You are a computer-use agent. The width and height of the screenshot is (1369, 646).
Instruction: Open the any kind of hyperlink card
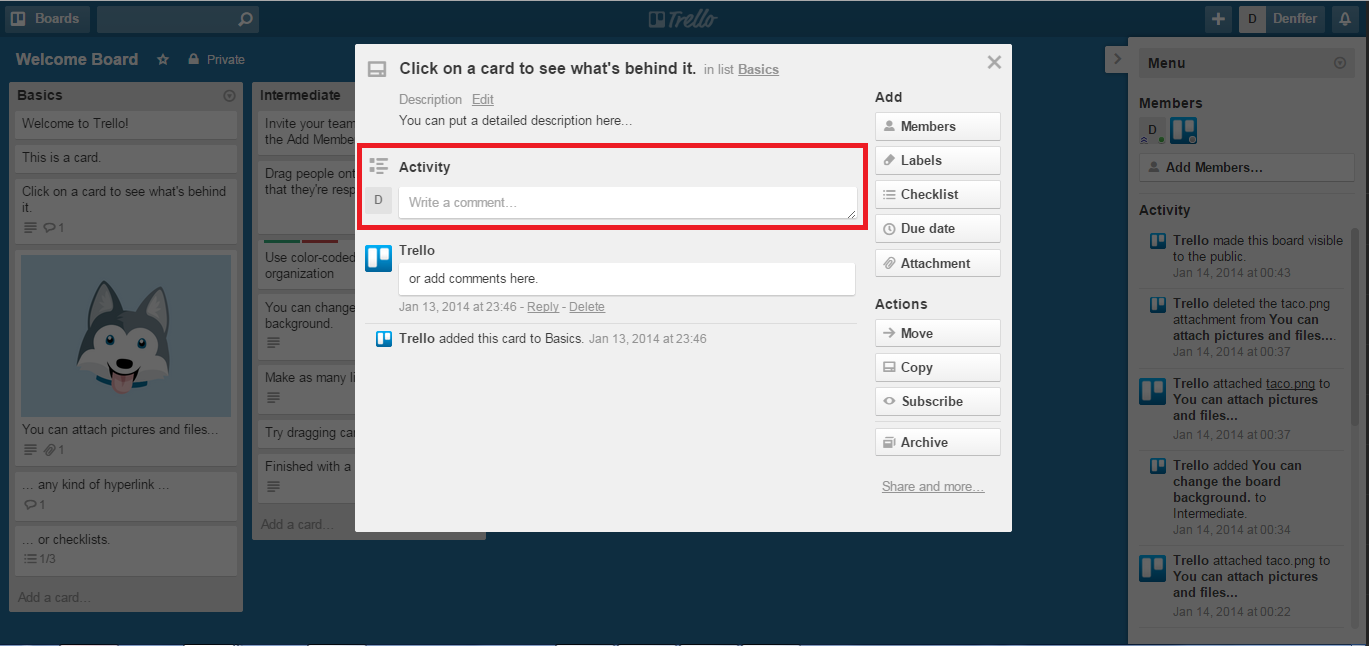pos(125,494)
